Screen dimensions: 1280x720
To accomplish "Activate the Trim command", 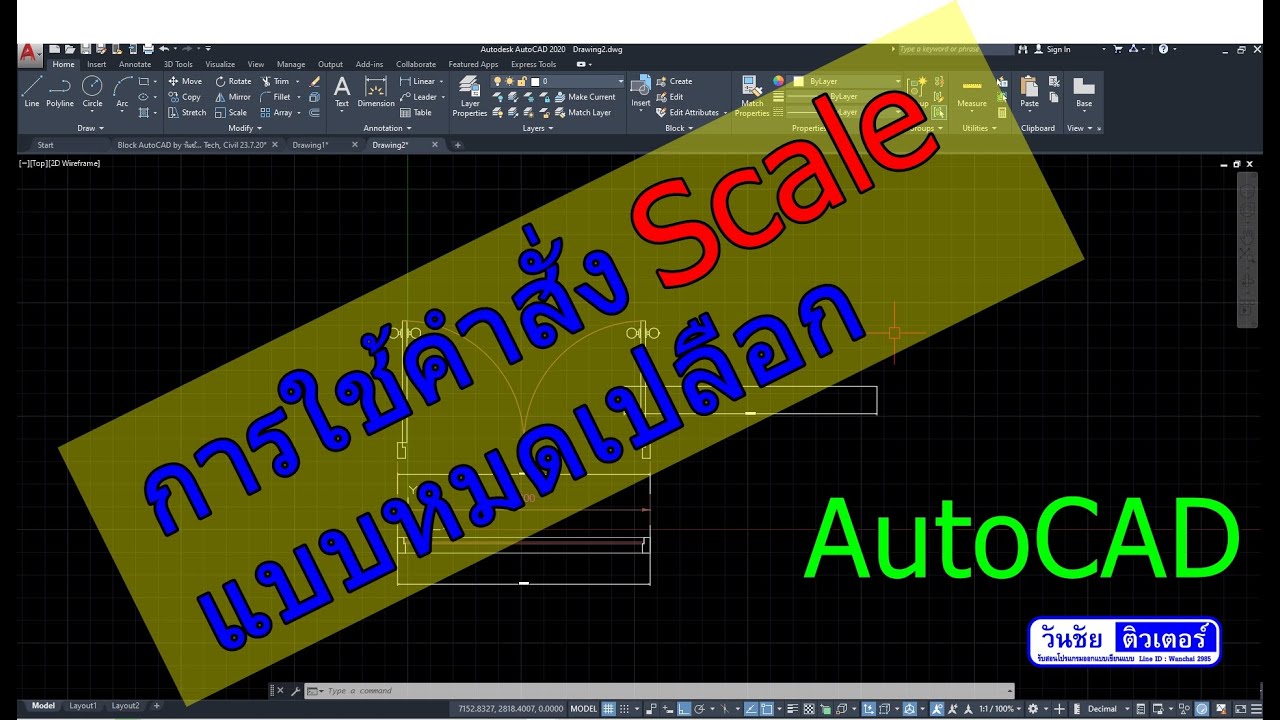I will 275,81.
